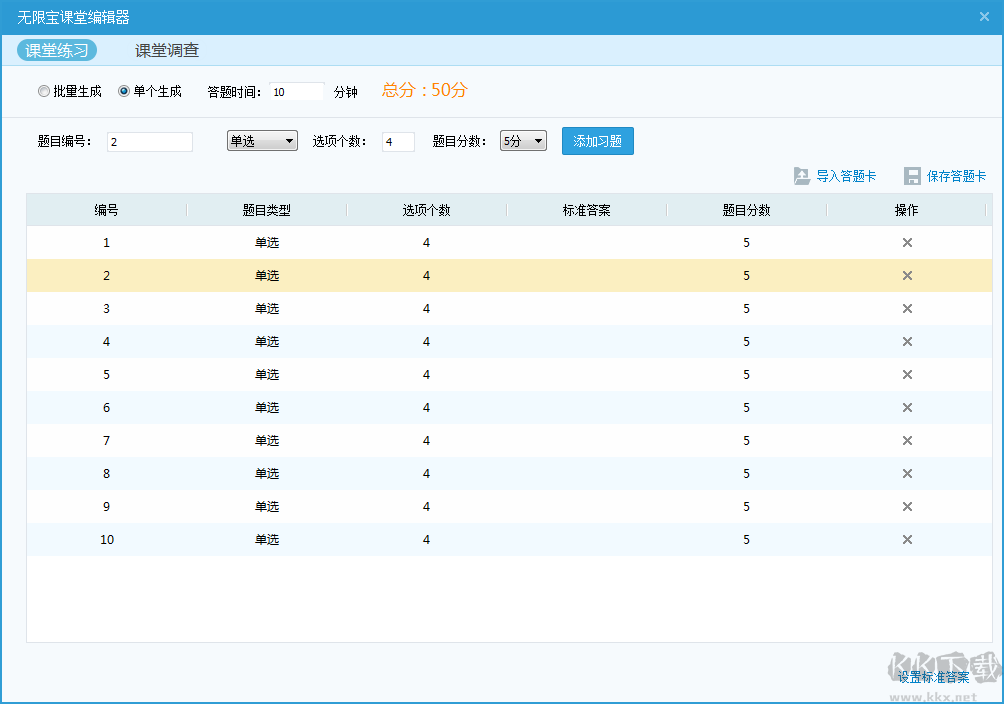Close the 无限宝课堂编辑器 window

(984, 17)
